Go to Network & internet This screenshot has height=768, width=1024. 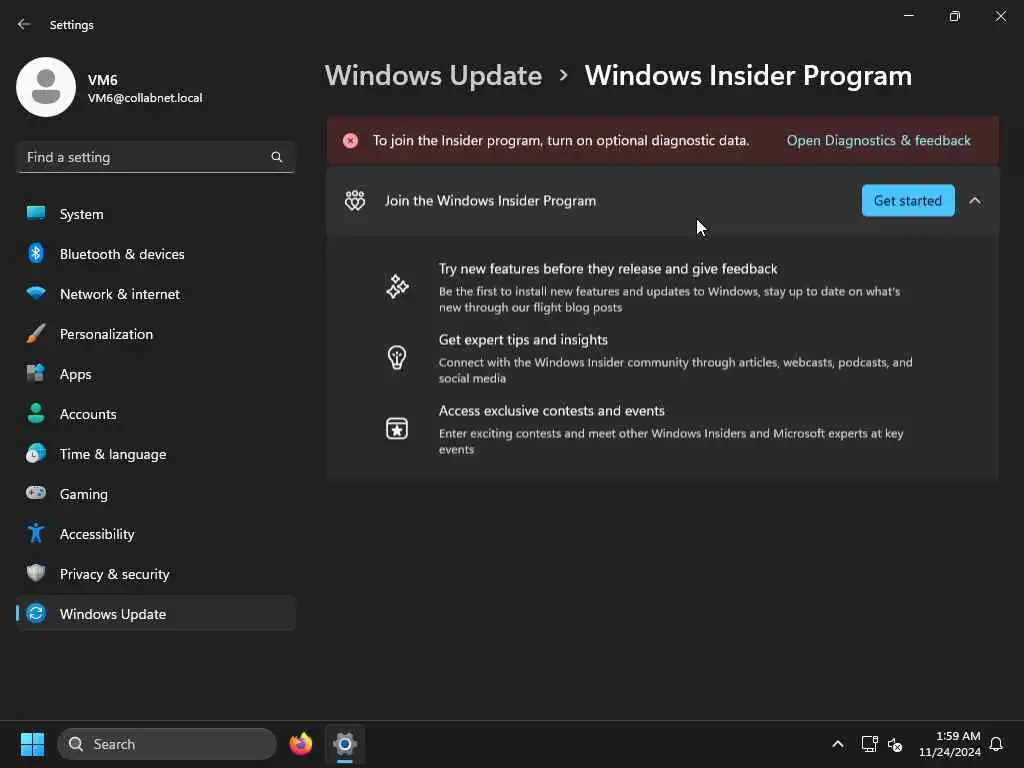tap(155, 294)
